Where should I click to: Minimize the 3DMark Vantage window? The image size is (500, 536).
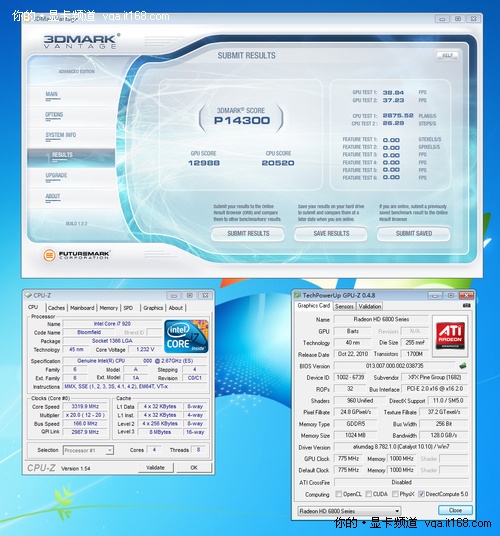click(442, 19)
